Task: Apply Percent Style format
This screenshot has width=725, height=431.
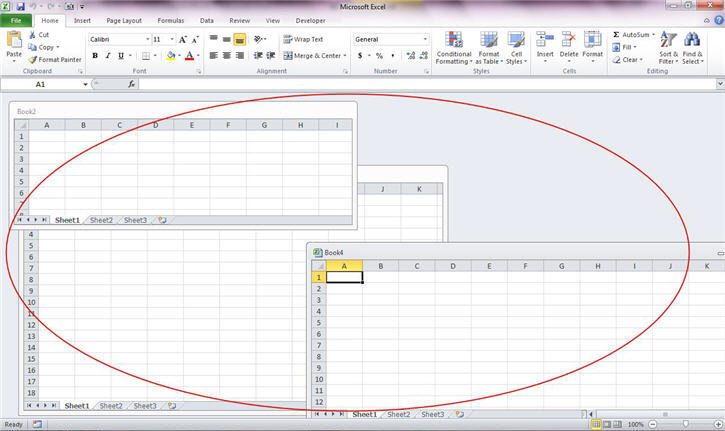Action: [379, 55]
